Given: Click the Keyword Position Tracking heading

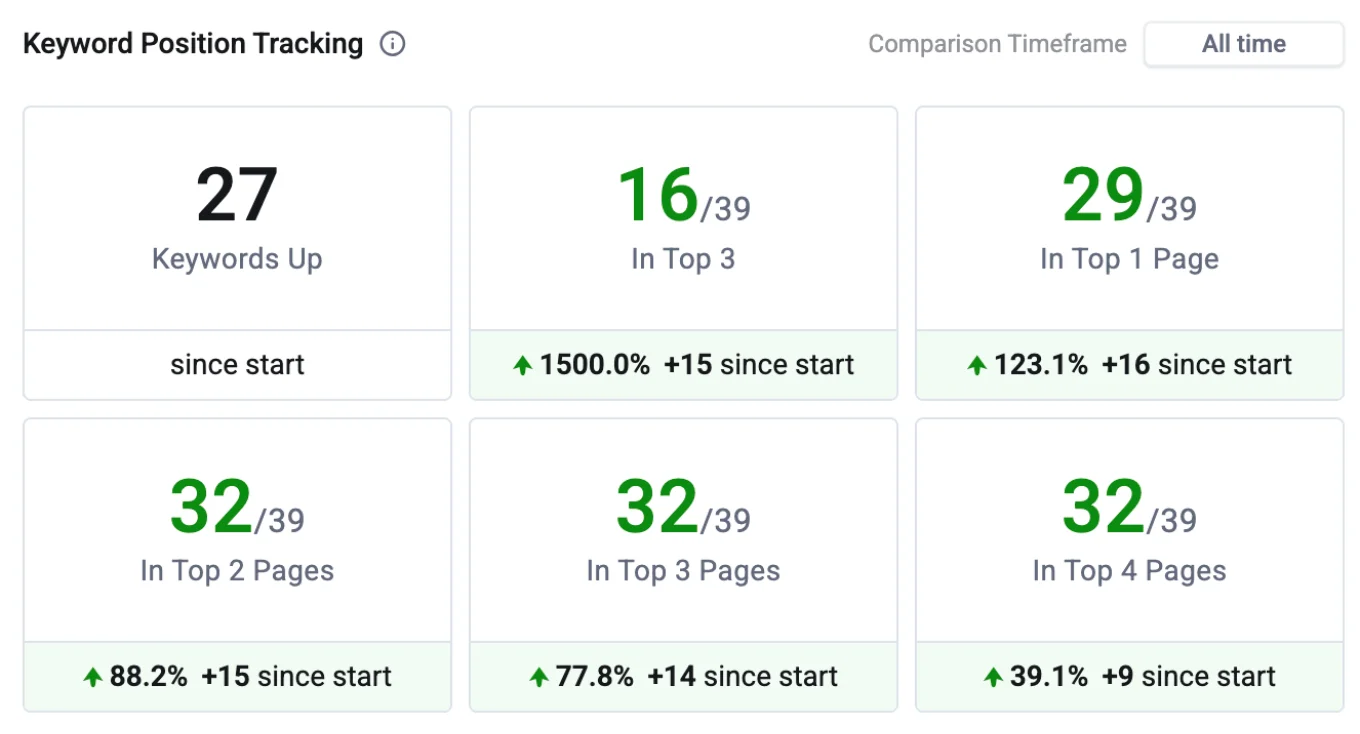Looking at the screenshot, I should tap(194, 43).
